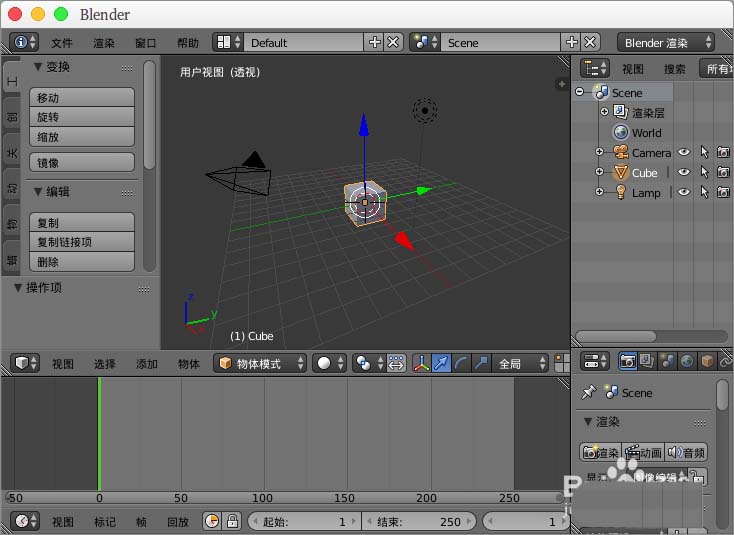
Task: Open the scene browser icon
Action: [x=425, y=43]
